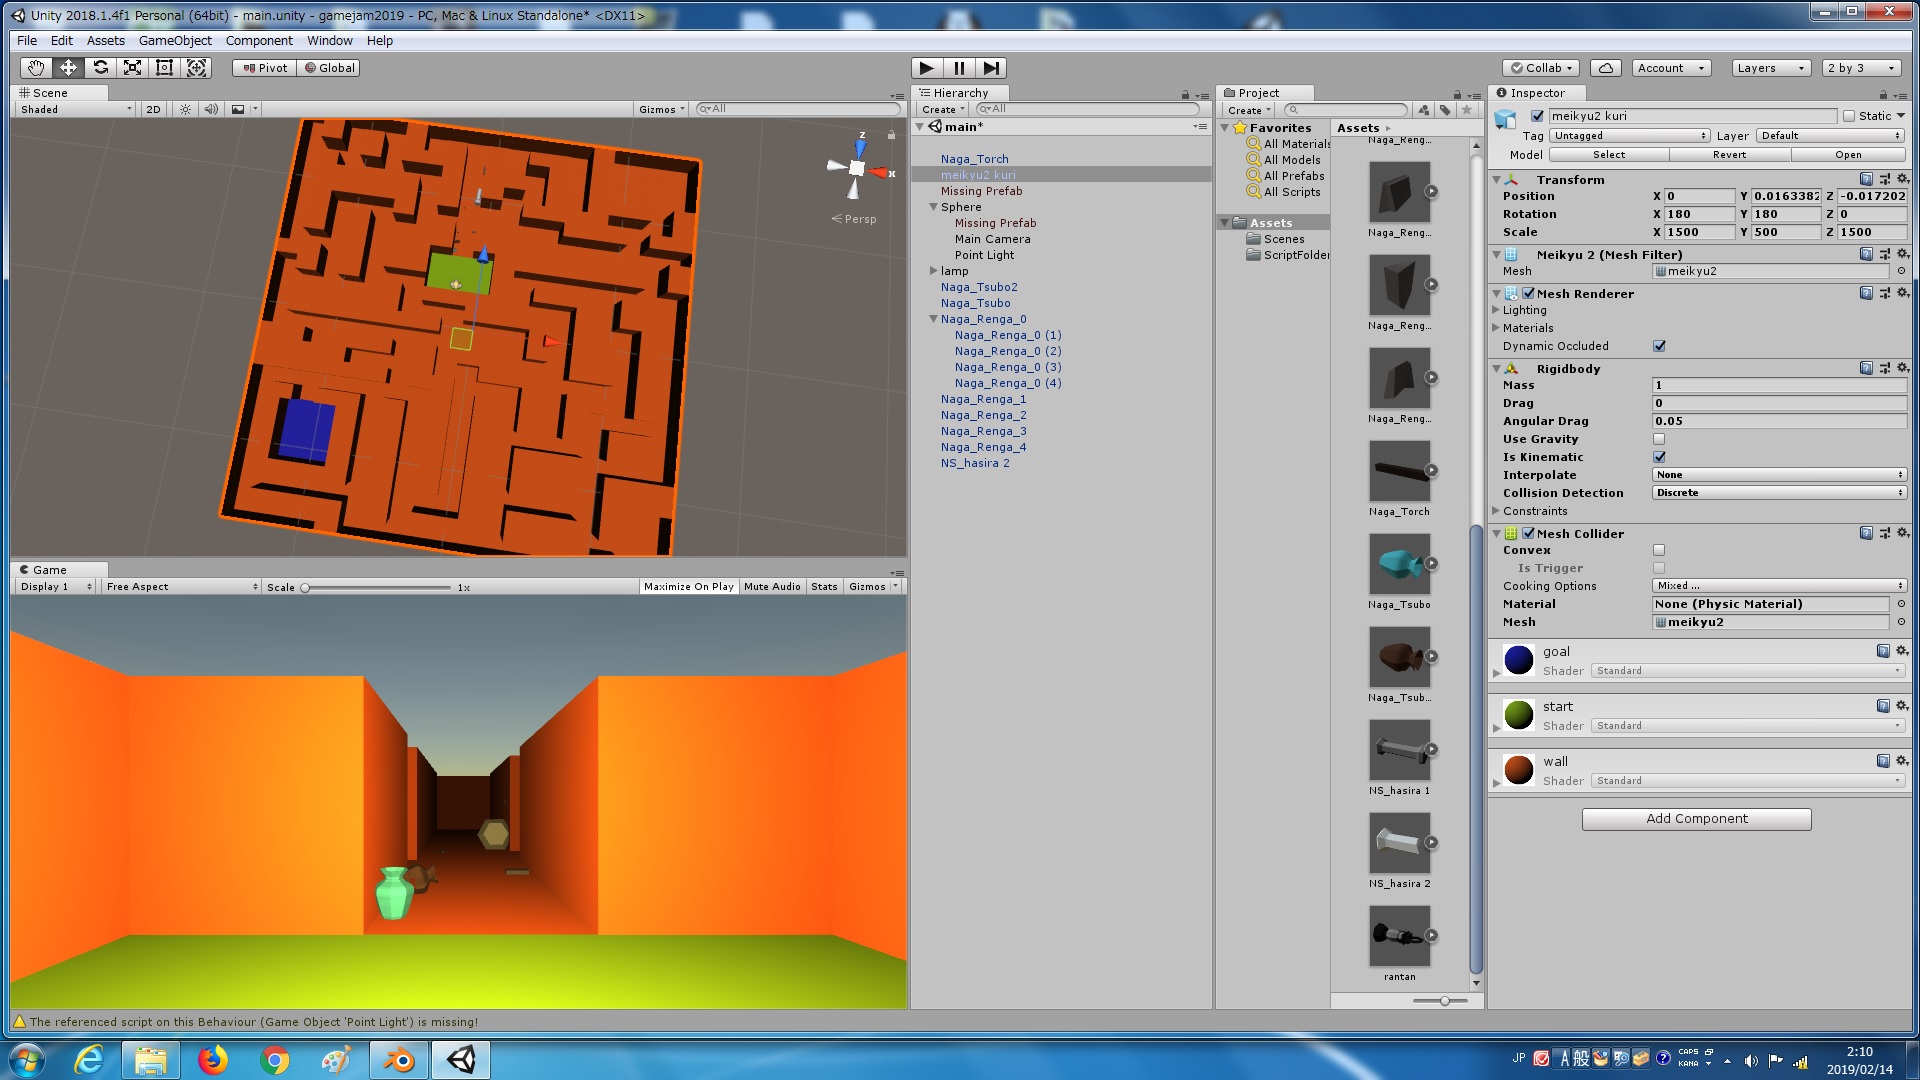Click Maximize On Play button
The image size is (1920, 1080).
pos(688,587)
